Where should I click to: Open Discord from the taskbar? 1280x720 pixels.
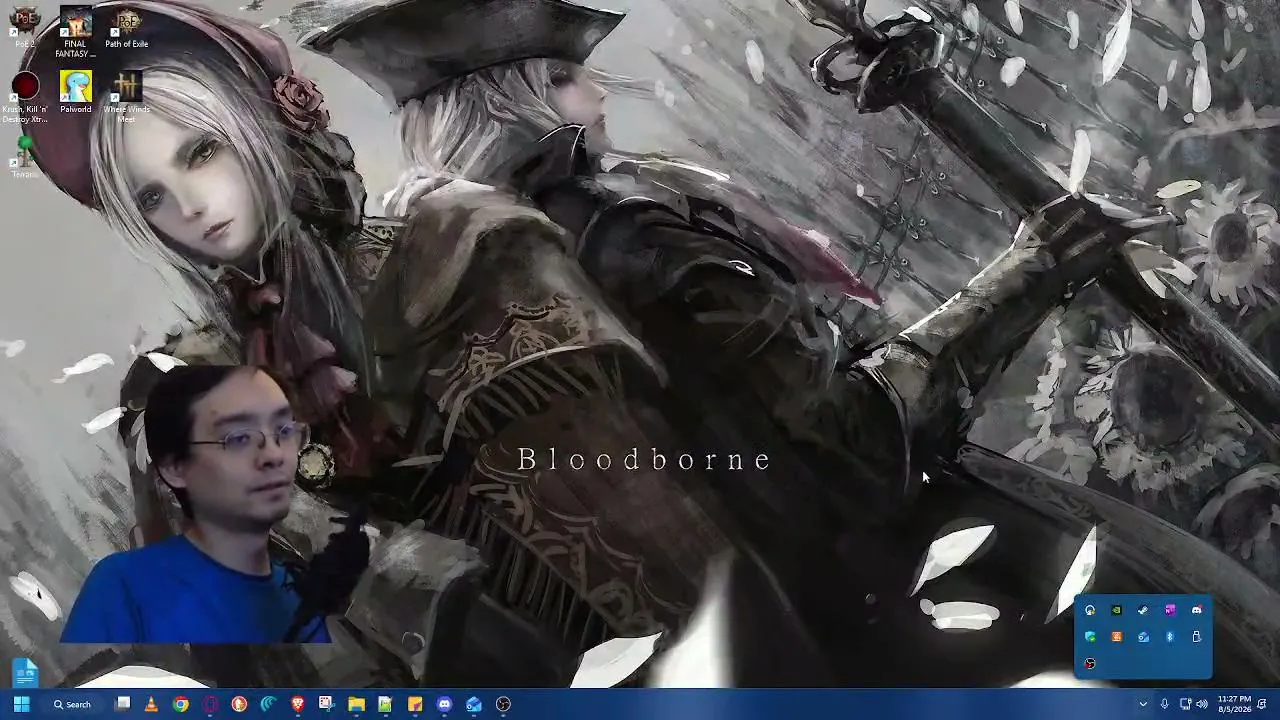(444, 704)
